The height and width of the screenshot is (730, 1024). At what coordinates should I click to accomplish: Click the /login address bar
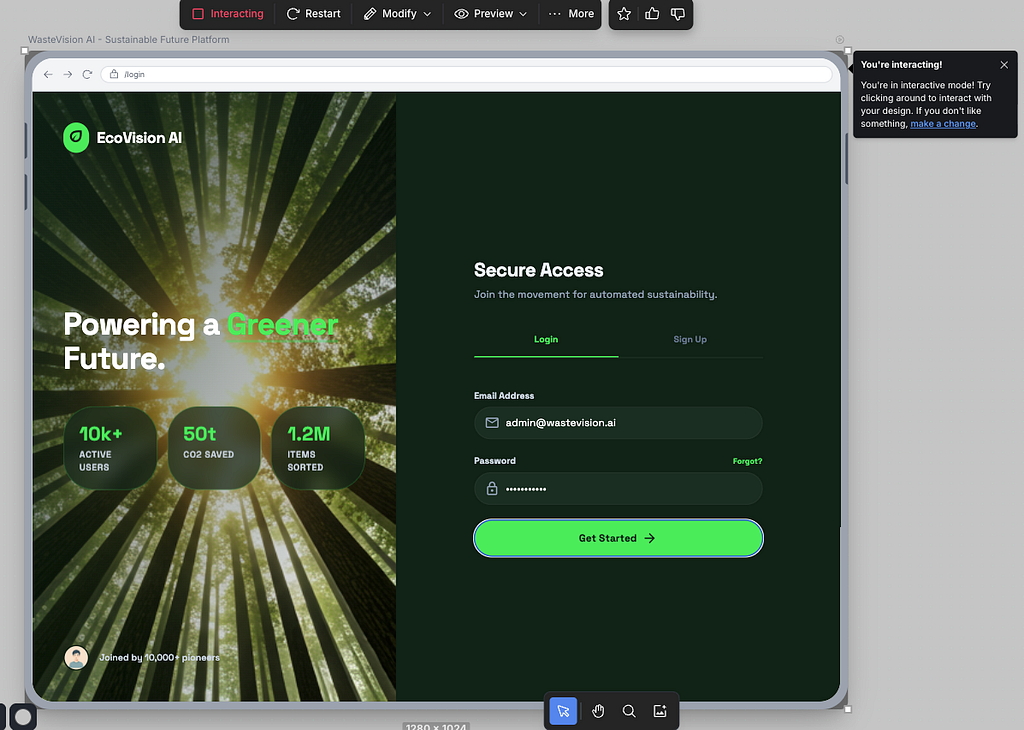click(466, 74)
